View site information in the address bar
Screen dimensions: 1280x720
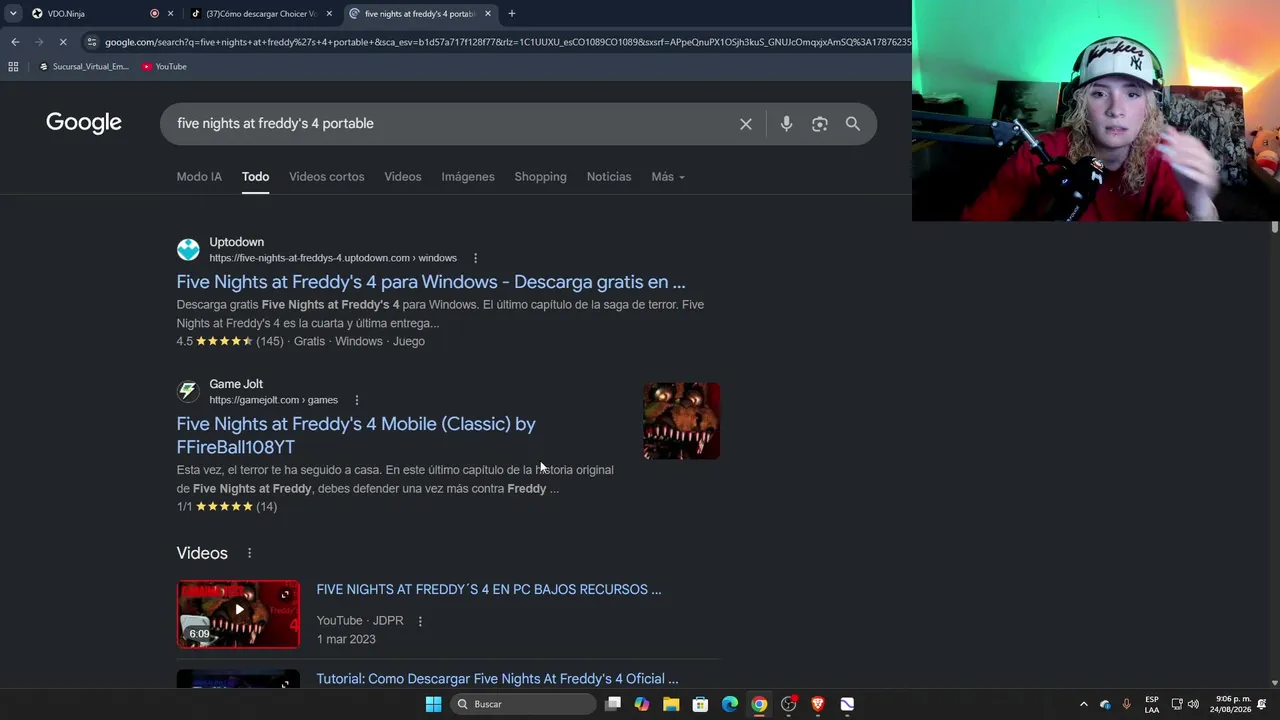click(92, 42)
